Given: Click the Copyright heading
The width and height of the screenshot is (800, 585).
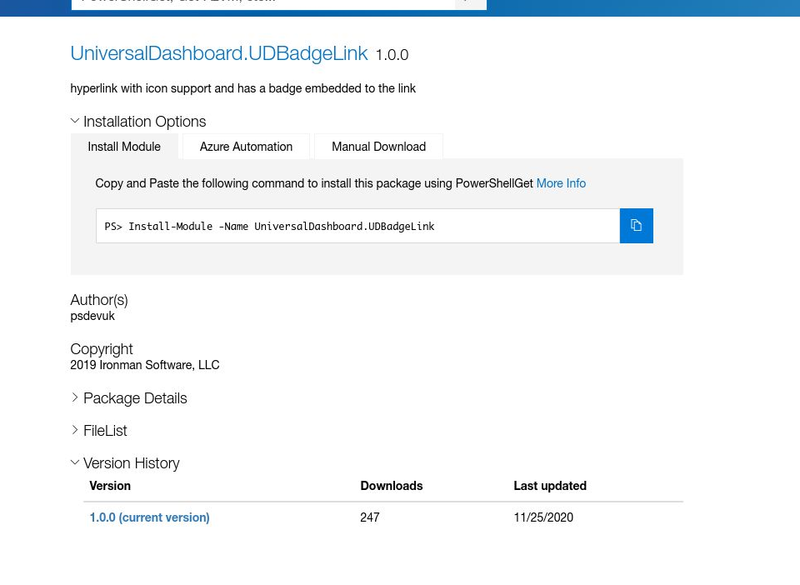Looking at the screenshot, I should click(101, 349).
